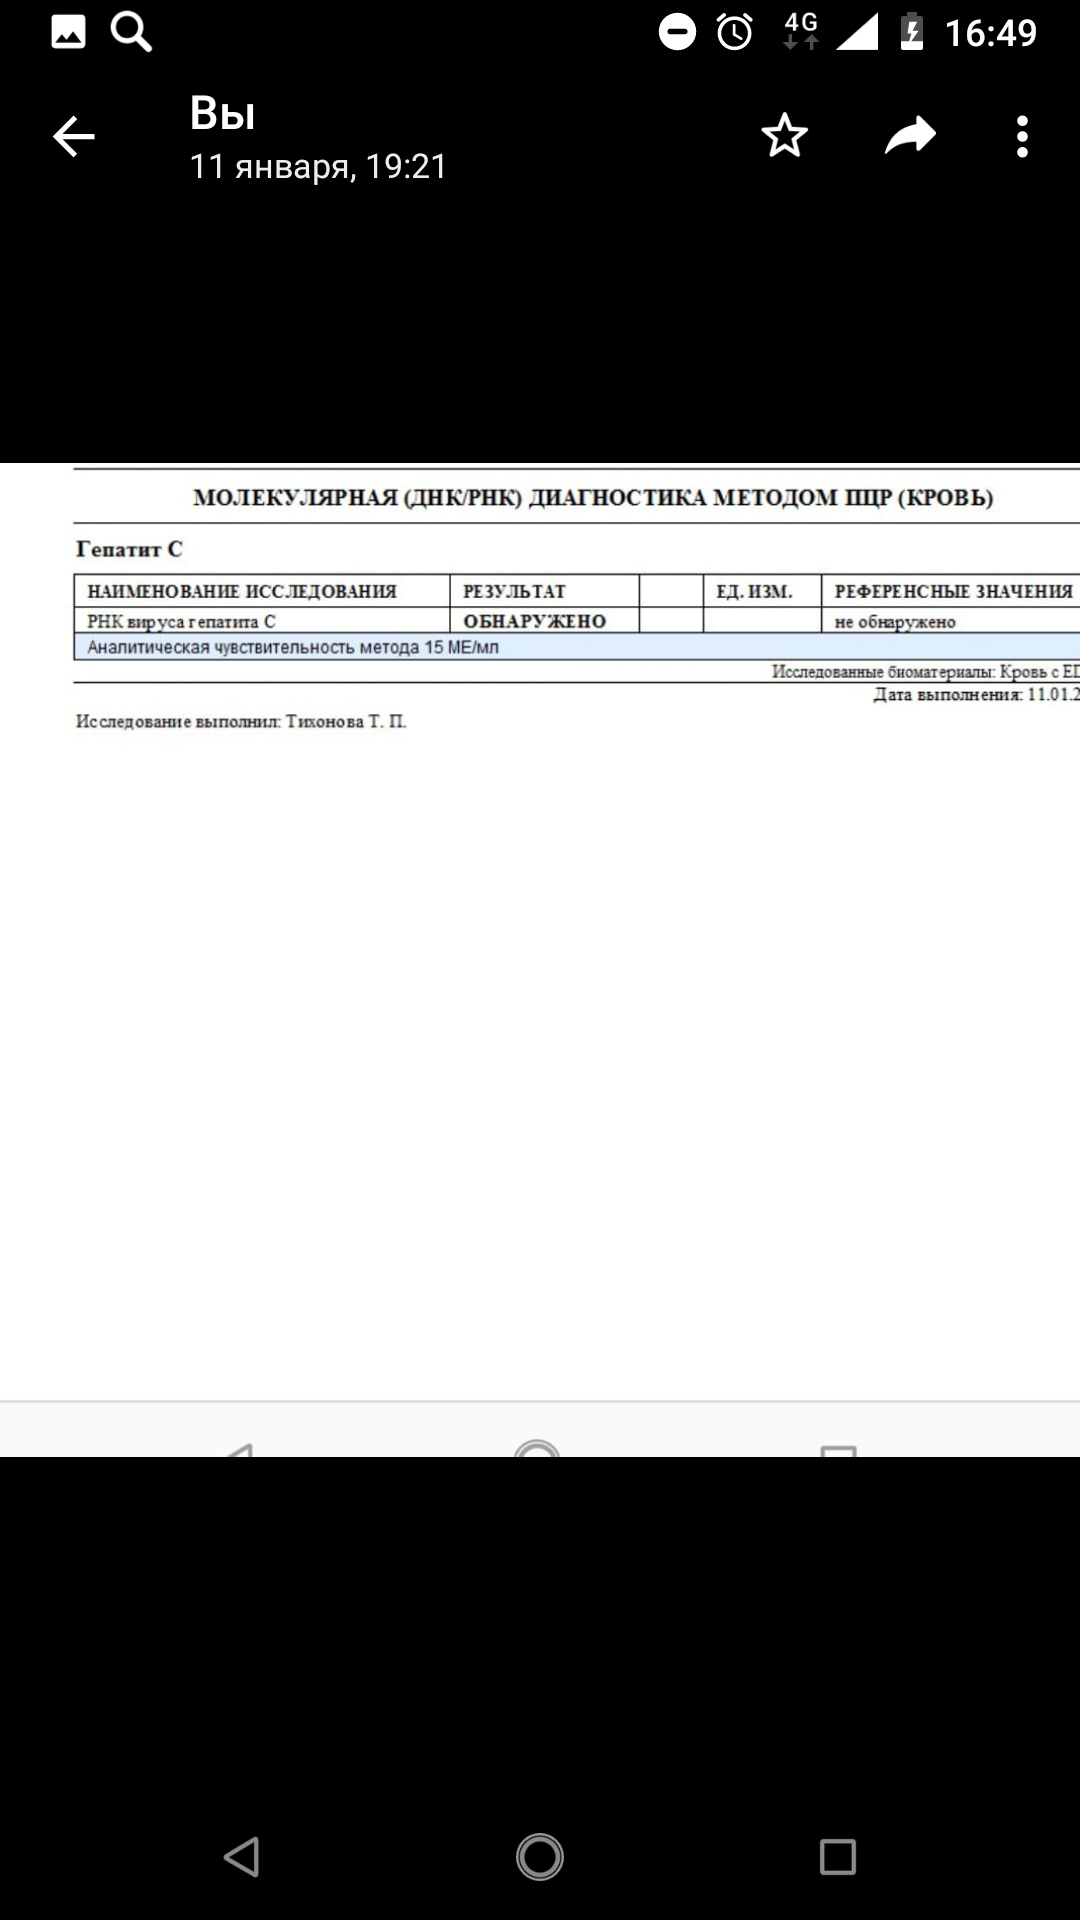1080x1920 pixels.
Task: Tap the sender name "Вы"
Action: pyautogui.click(x=222, y=114)
